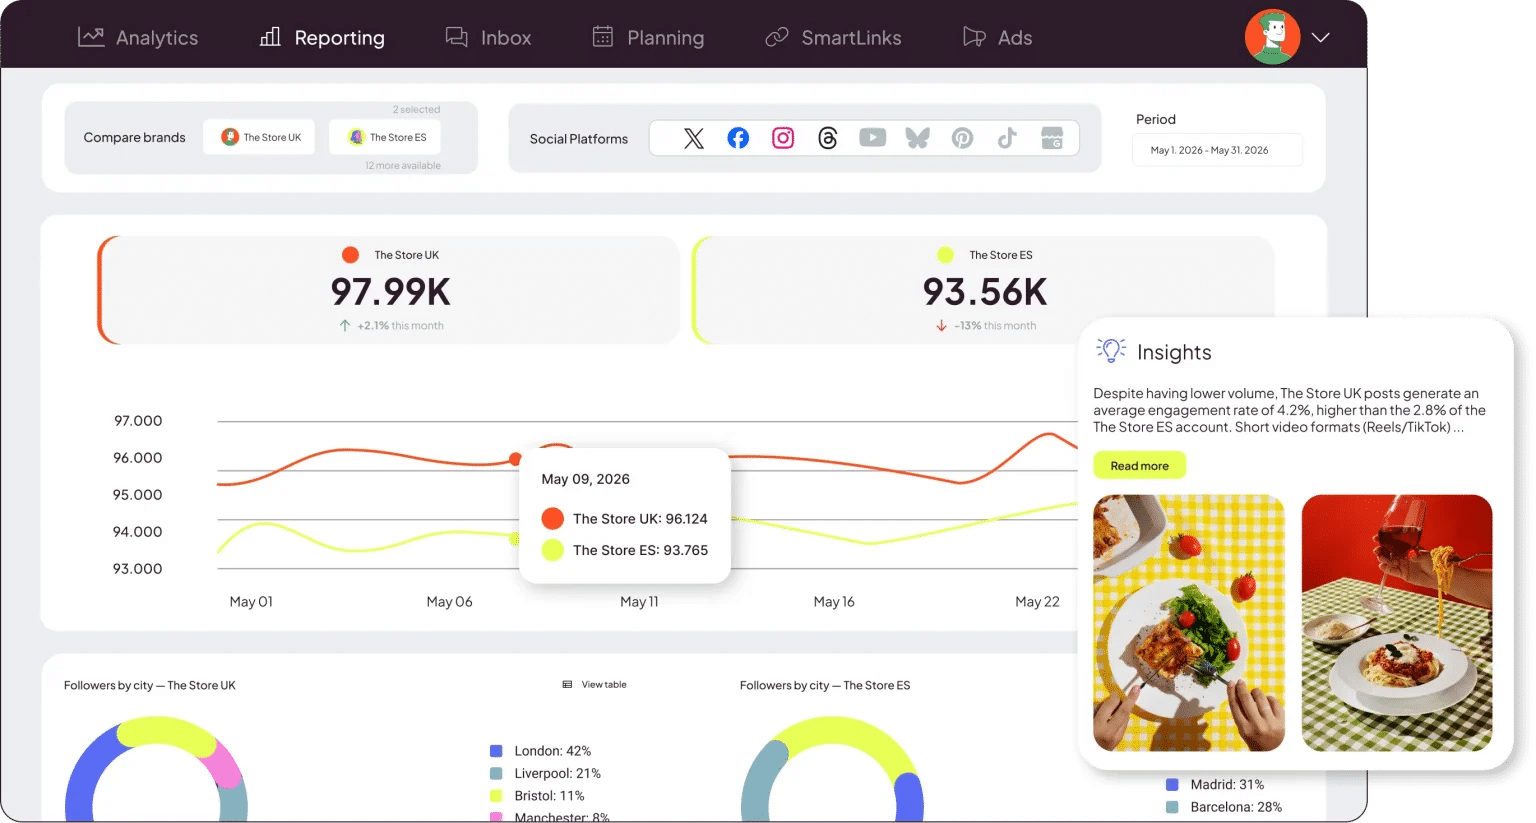Click '12 more available' brands text
Screen dimensions: 1536x823
(x=403, y=166)
